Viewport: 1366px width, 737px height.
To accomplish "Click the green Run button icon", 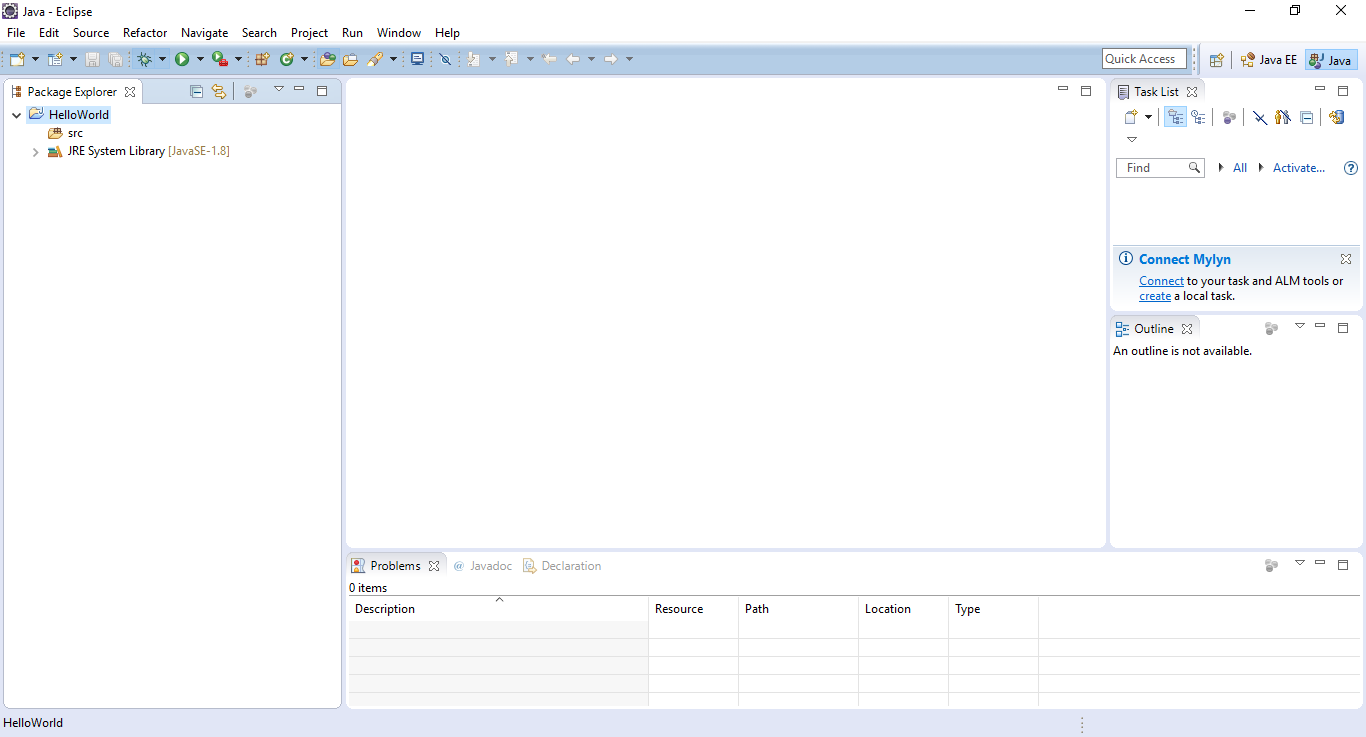I will pyautogui.click(x=182, y=59).
